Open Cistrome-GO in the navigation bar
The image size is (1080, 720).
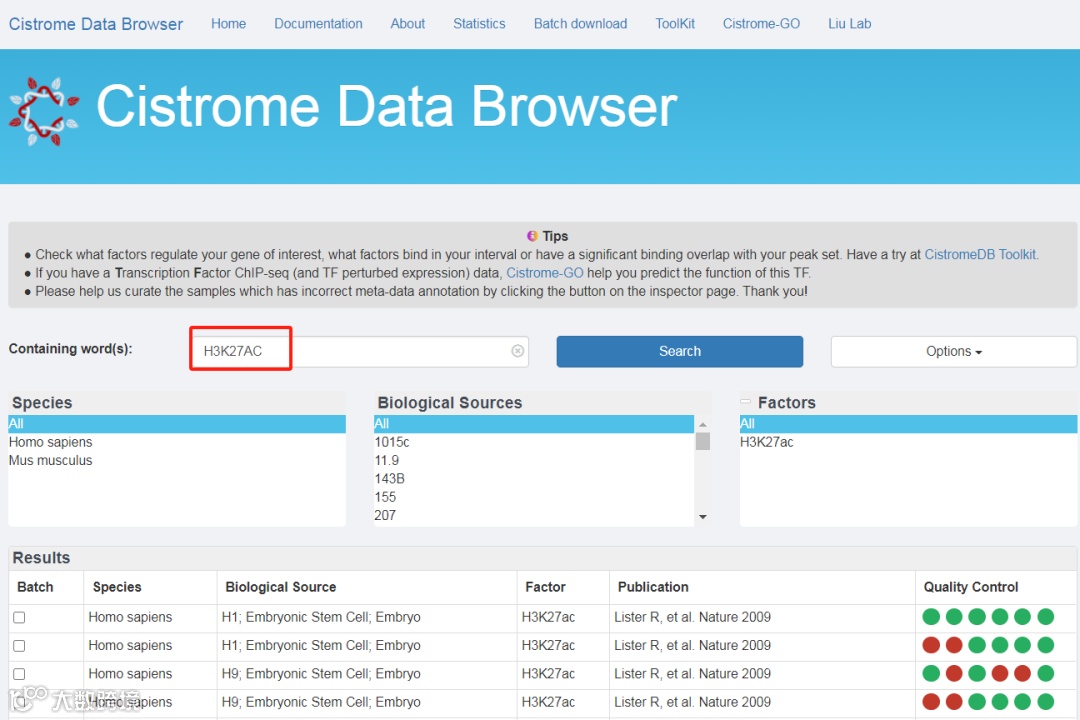761,23
